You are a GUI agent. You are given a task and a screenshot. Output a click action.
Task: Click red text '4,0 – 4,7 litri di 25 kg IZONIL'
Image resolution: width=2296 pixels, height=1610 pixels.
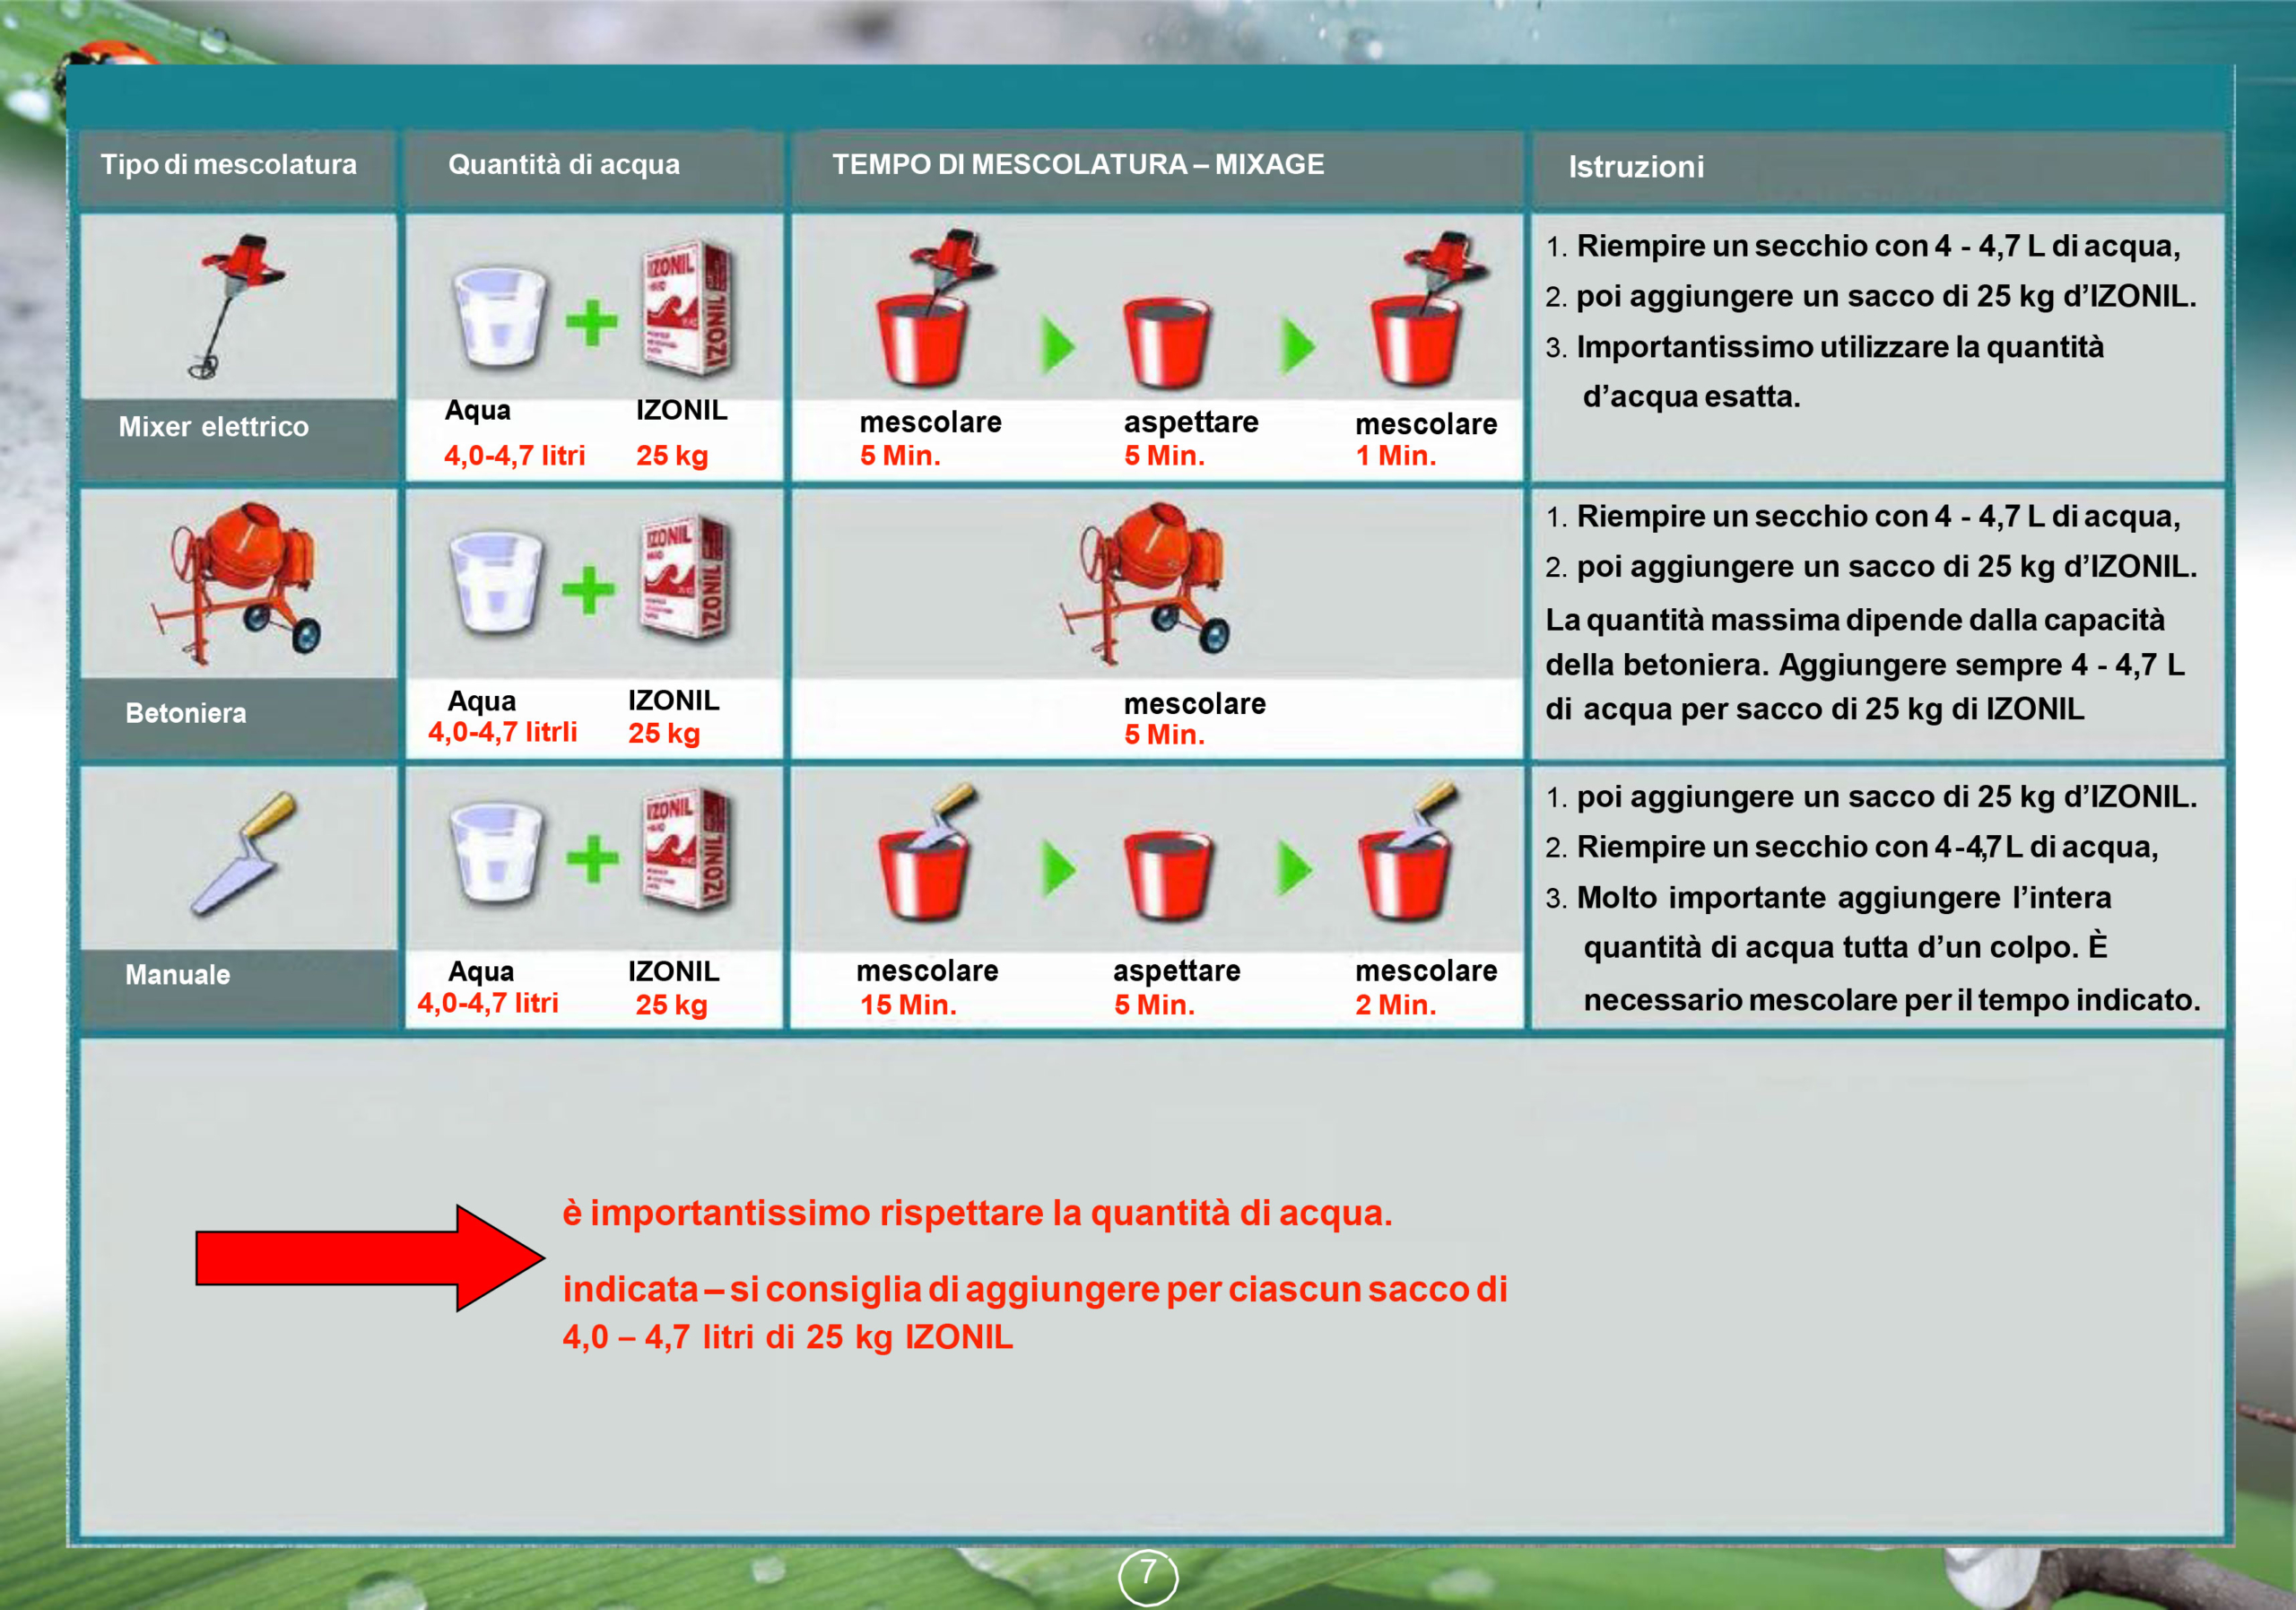pos(787,1337)
